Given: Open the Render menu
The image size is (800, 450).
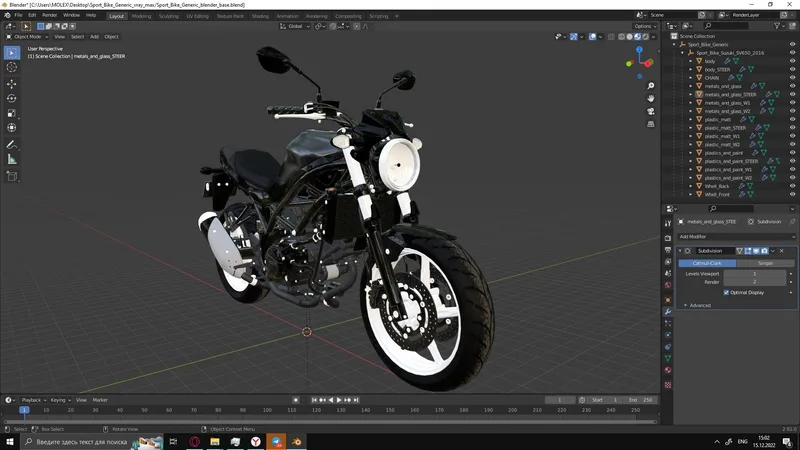Looking at the screenshot, I should 49,15.
